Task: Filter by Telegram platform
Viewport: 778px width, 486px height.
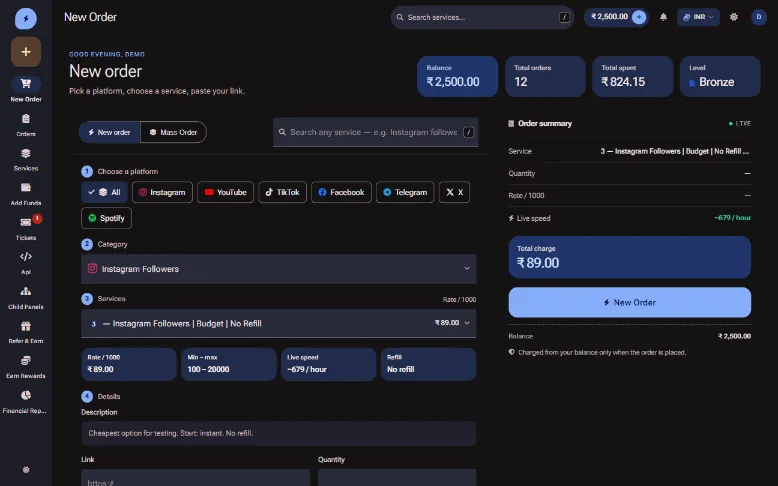Action: (x=405, y=192)
